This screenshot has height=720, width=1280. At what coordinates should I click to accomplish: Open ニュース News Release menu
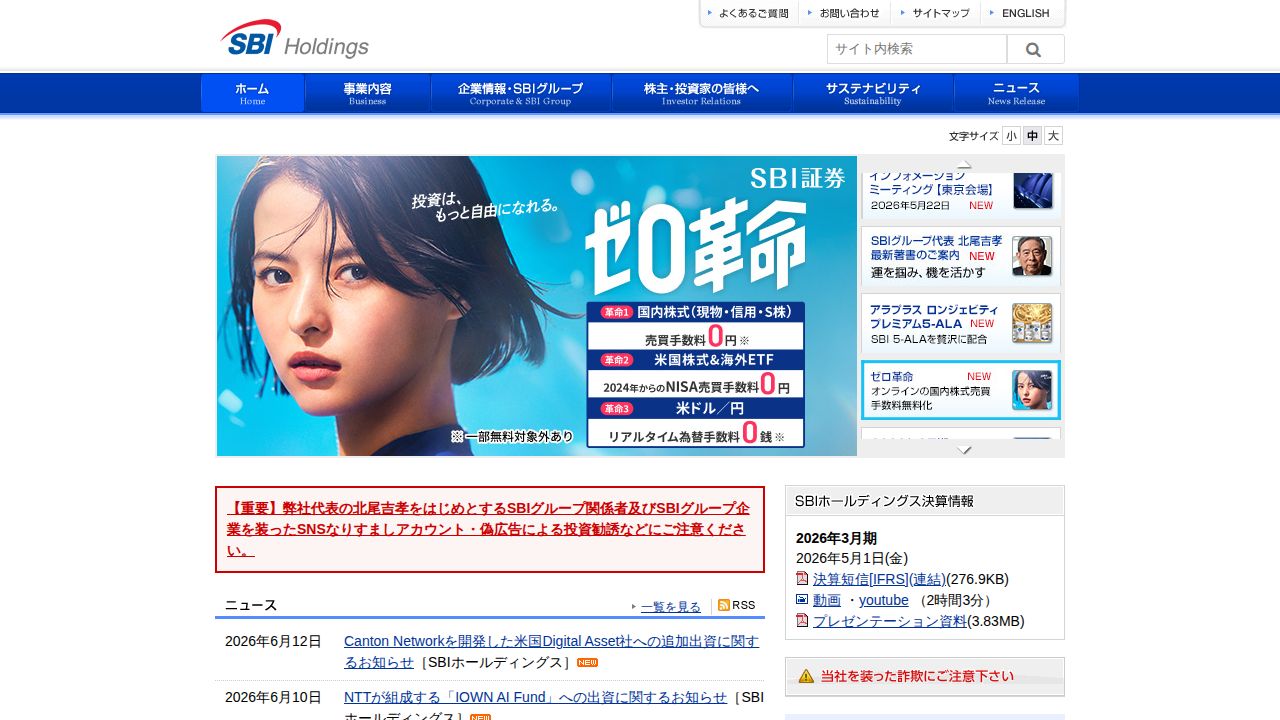(1016, 93)
